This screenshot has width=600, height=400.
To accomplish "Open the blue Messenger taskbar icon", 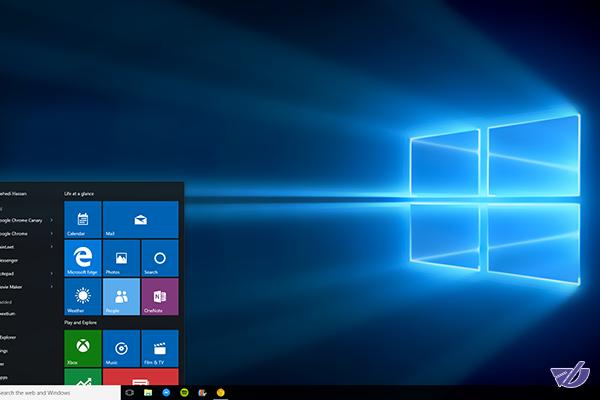I will tap(166, 393).
